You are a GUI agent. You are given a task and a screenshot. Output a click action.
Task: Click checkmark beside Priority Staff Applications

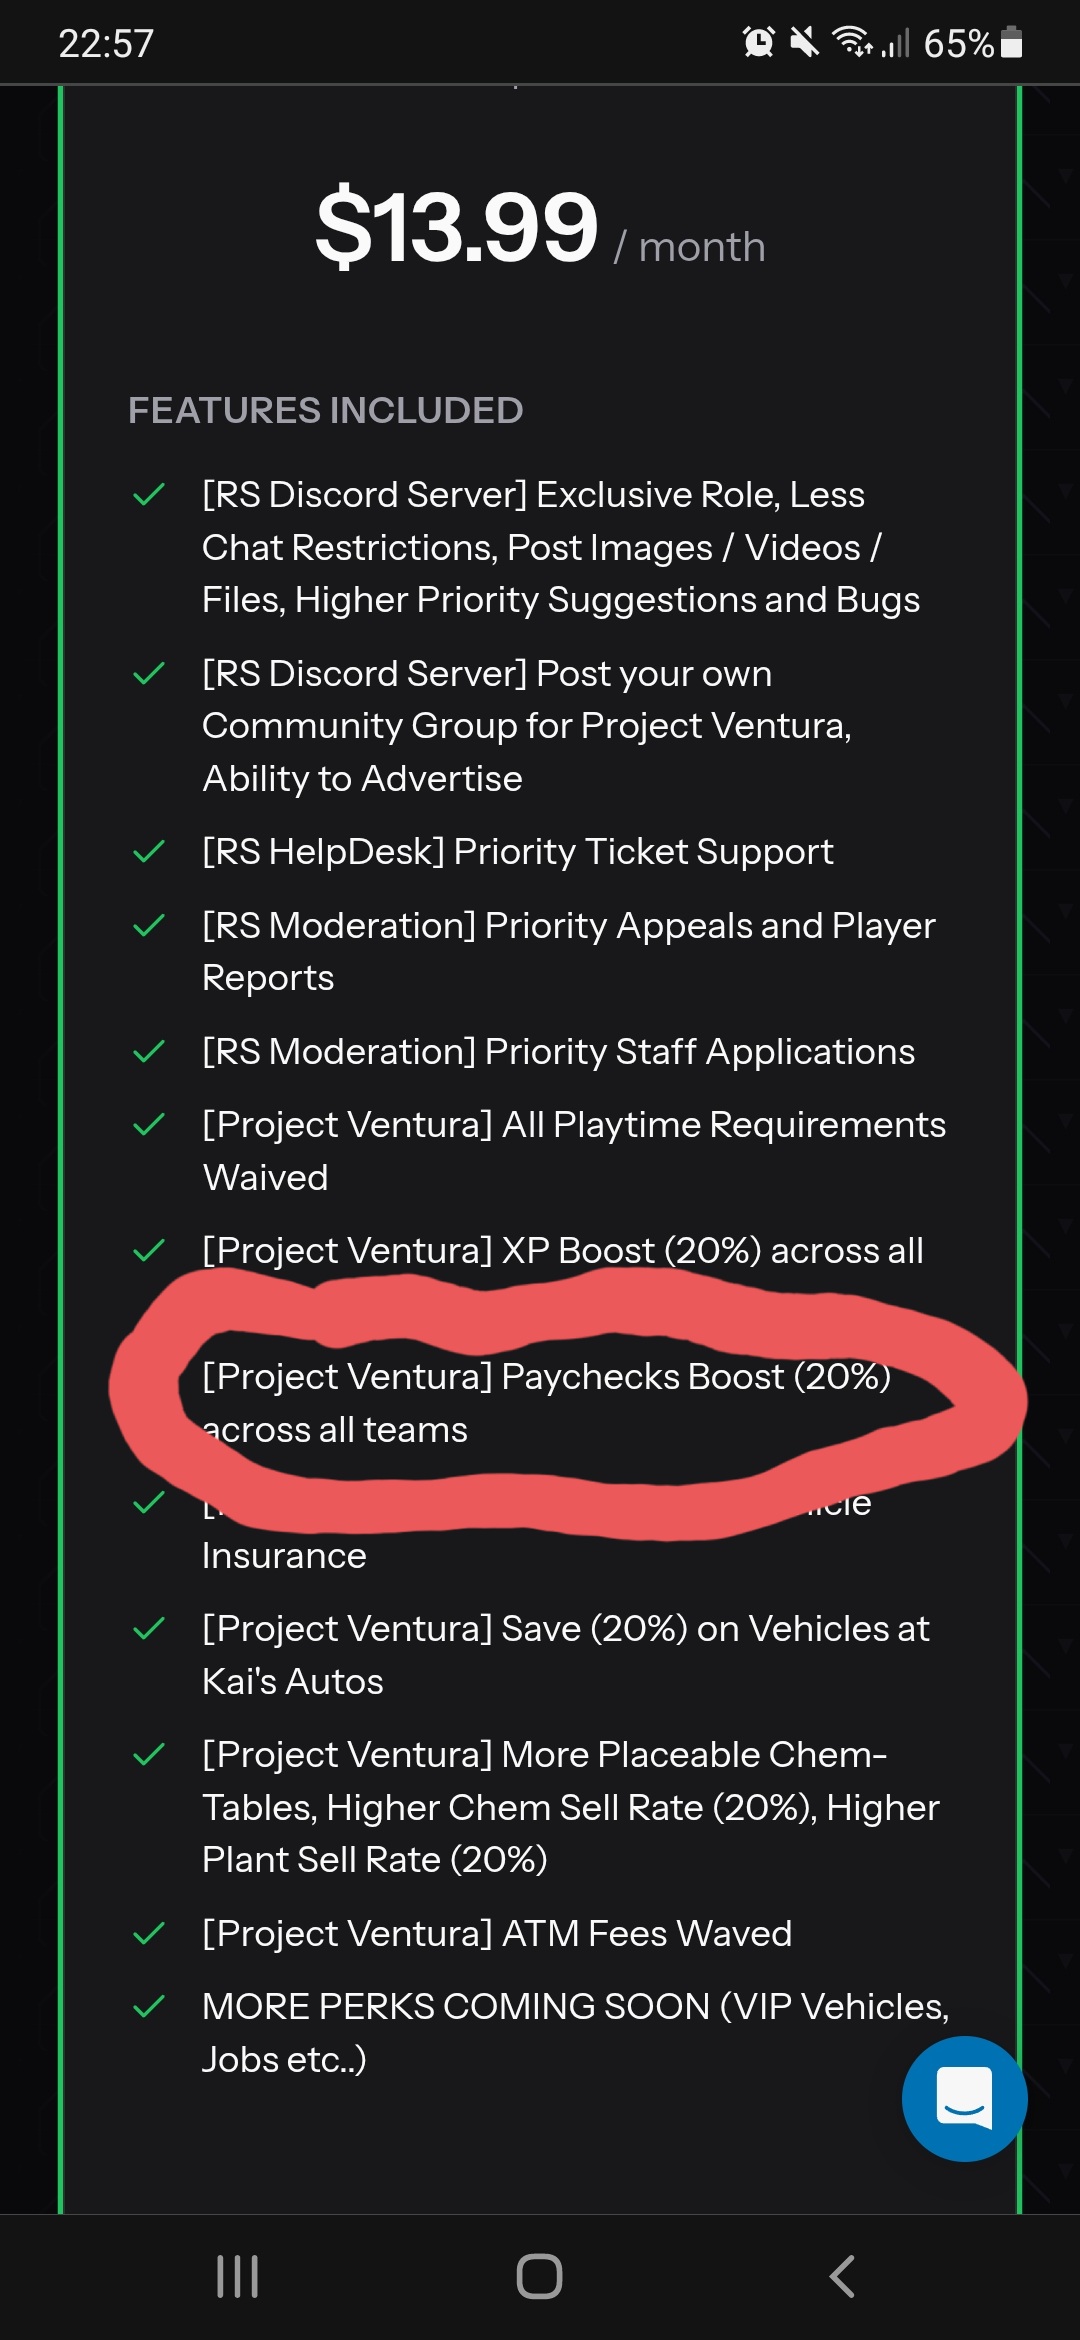[x=149, y=1052]
